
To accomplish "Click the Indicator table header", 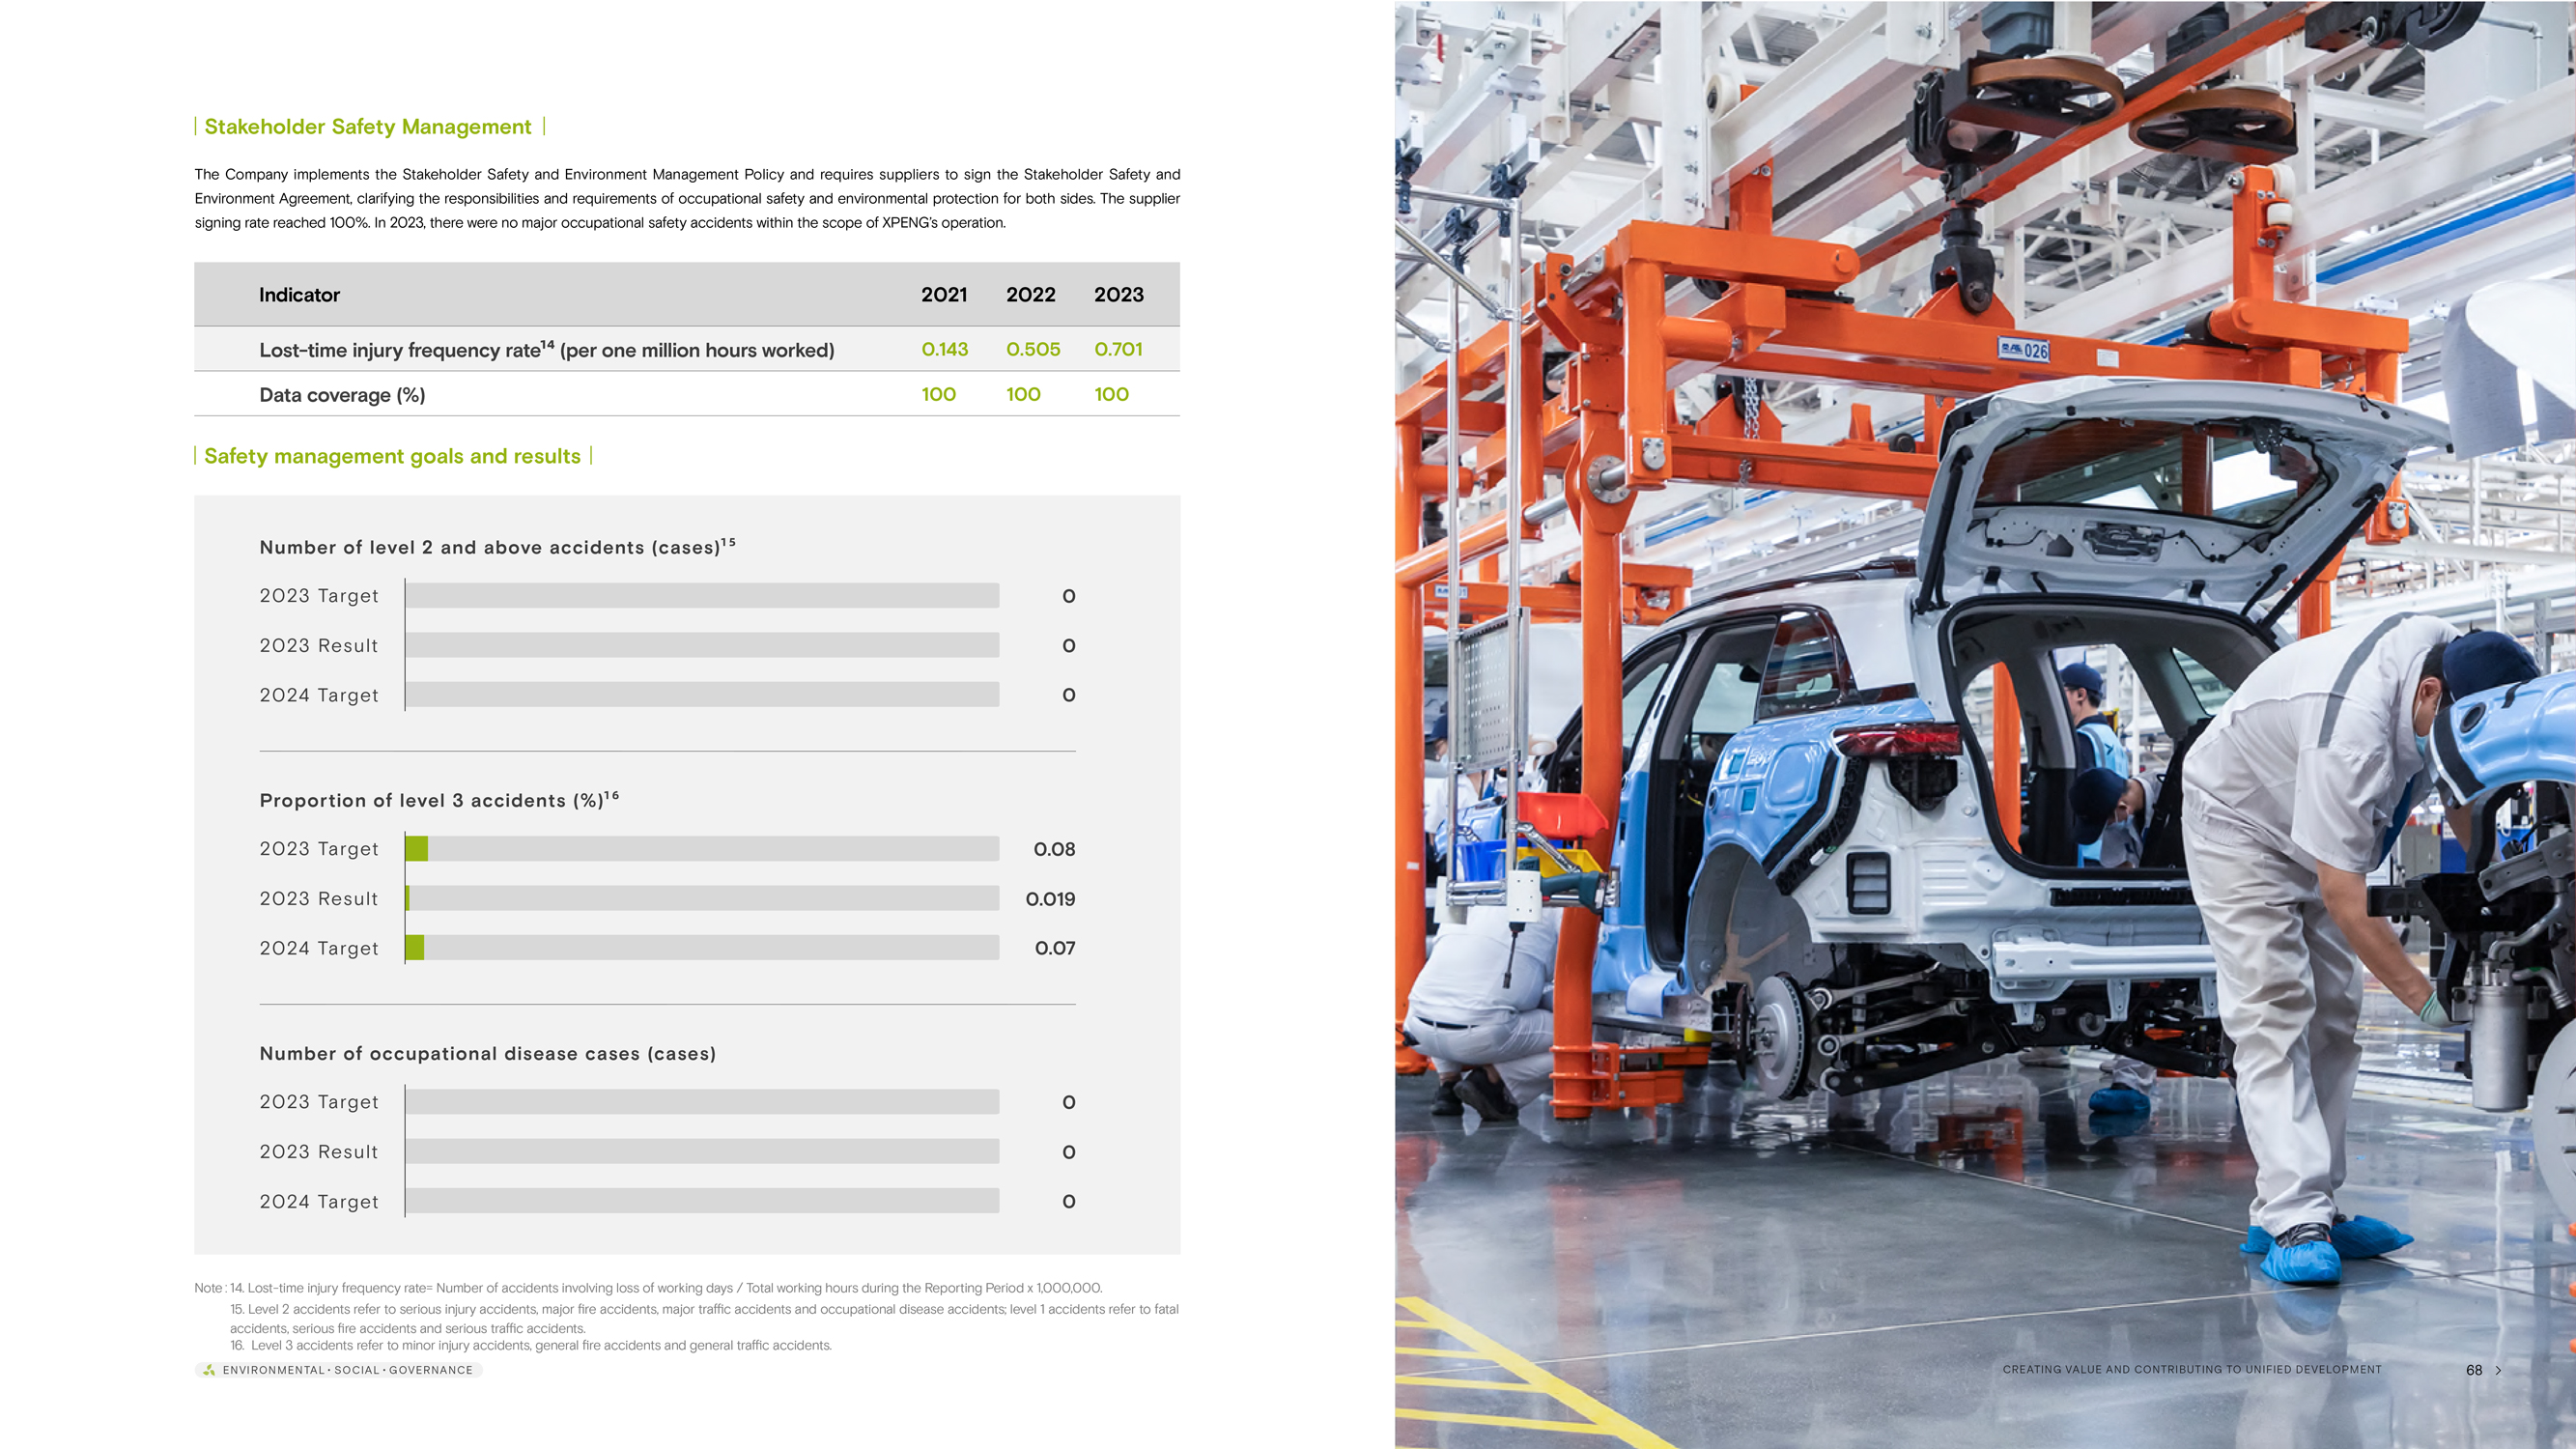I will click(x=299, y=295).
